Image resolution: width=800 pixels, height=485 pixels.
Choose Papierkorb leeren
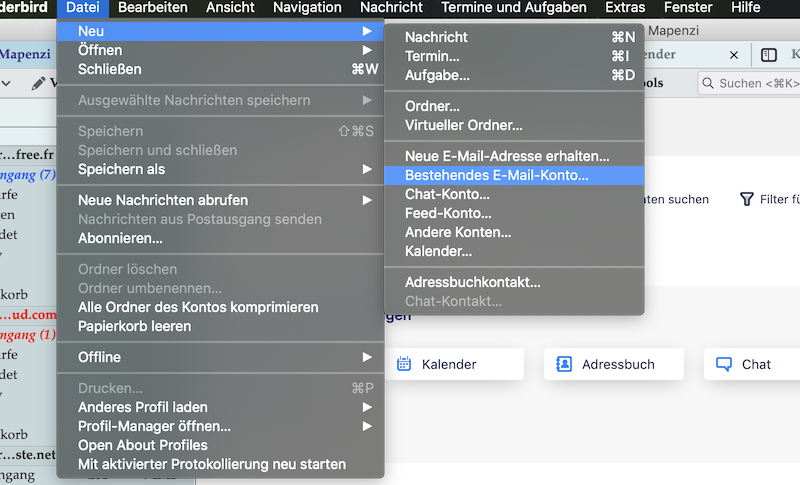click(220, 326)
